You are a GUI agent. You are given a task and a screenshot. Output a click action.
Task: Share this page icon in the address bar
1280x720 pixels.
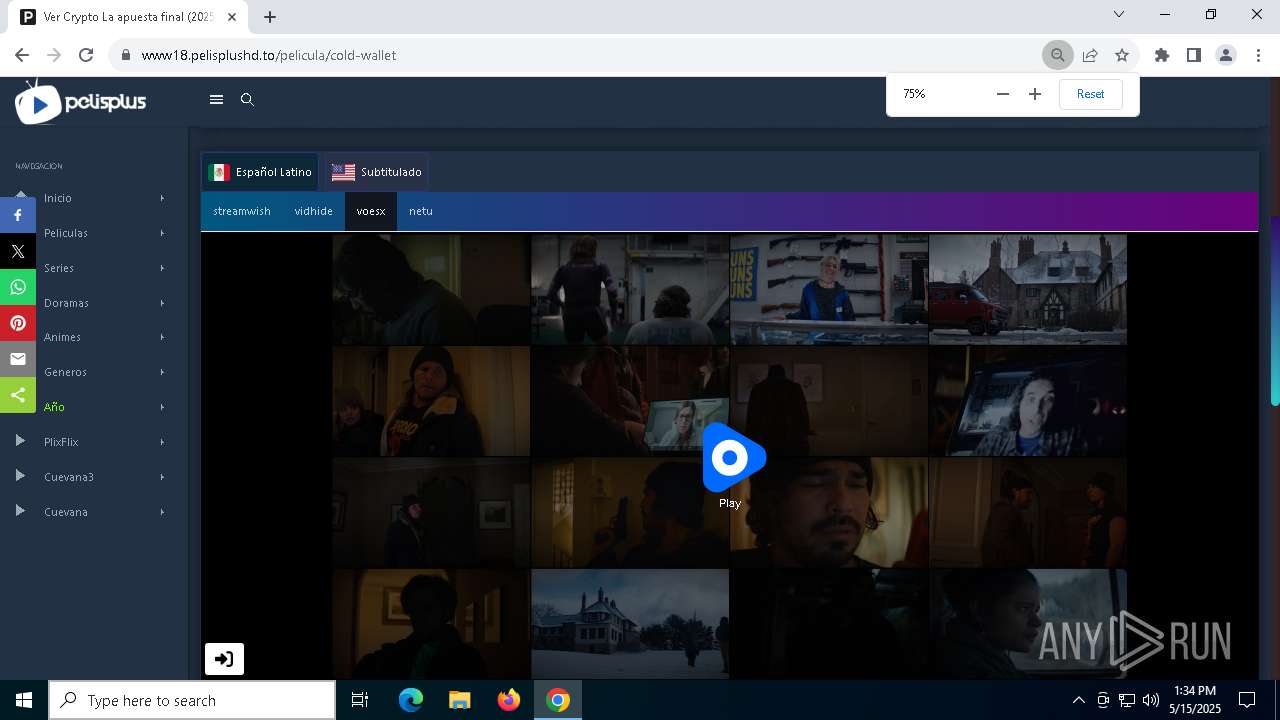(x=1090, y=55)
